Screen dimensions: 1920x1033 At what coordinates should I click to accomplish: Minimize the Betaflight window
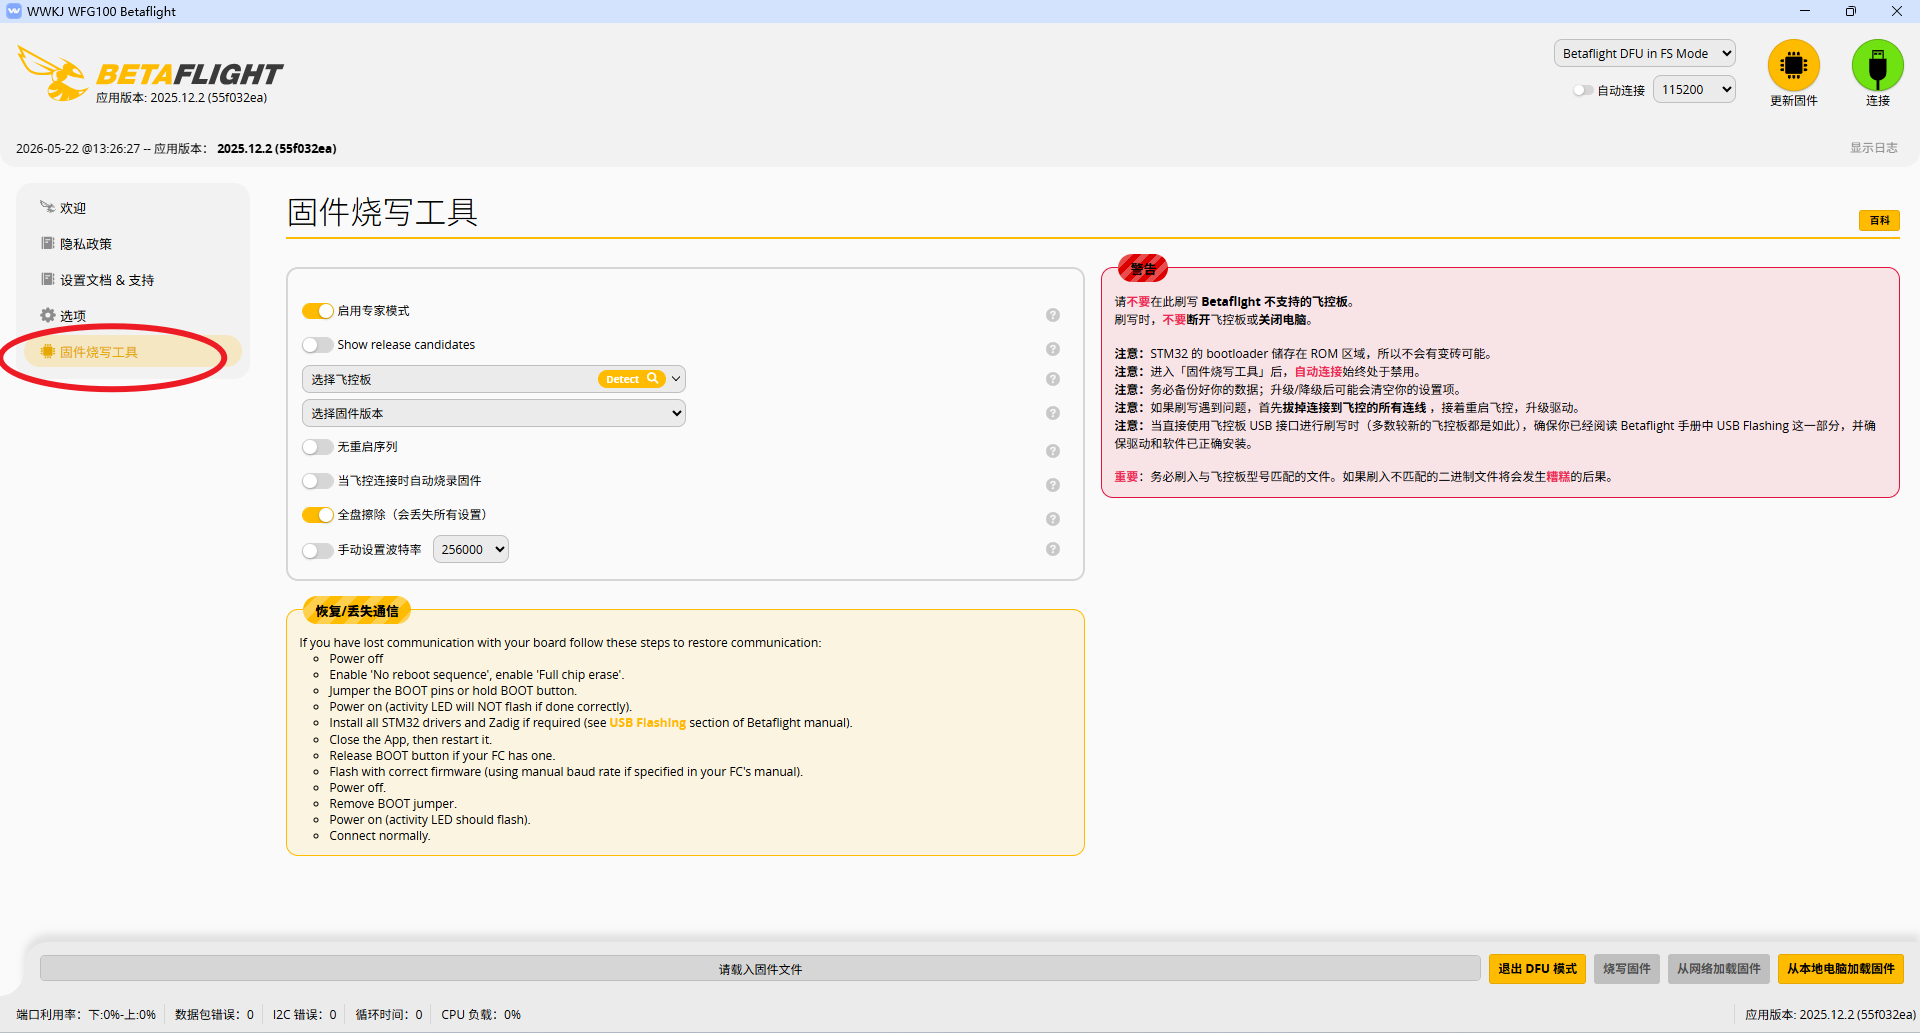[1805, 11]
